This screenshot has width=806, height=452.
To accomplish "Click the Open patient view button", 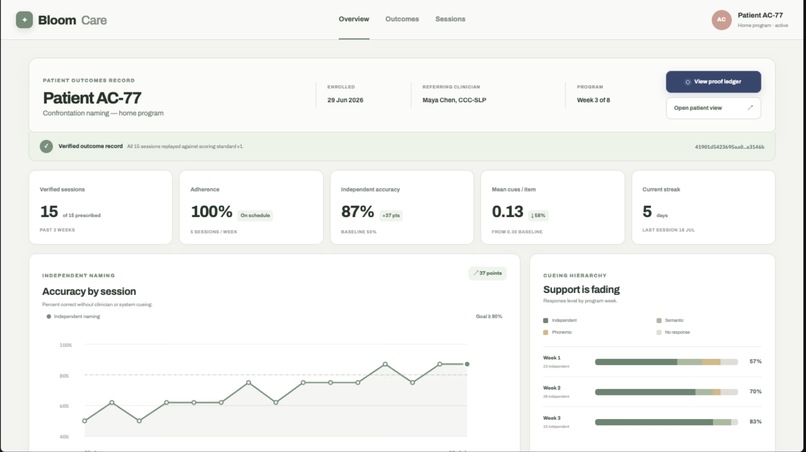I will (x=713, y=108).
